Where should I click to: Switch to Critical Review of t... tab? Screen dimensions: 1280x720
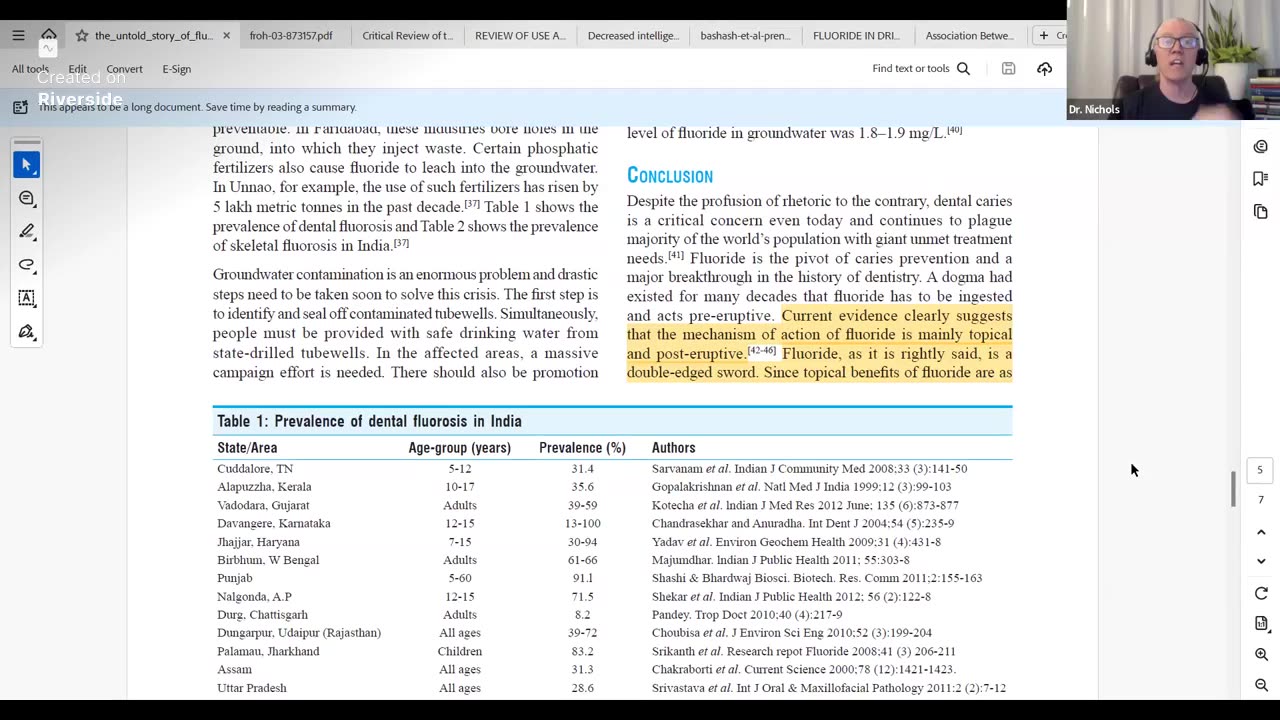coord(407,35)
